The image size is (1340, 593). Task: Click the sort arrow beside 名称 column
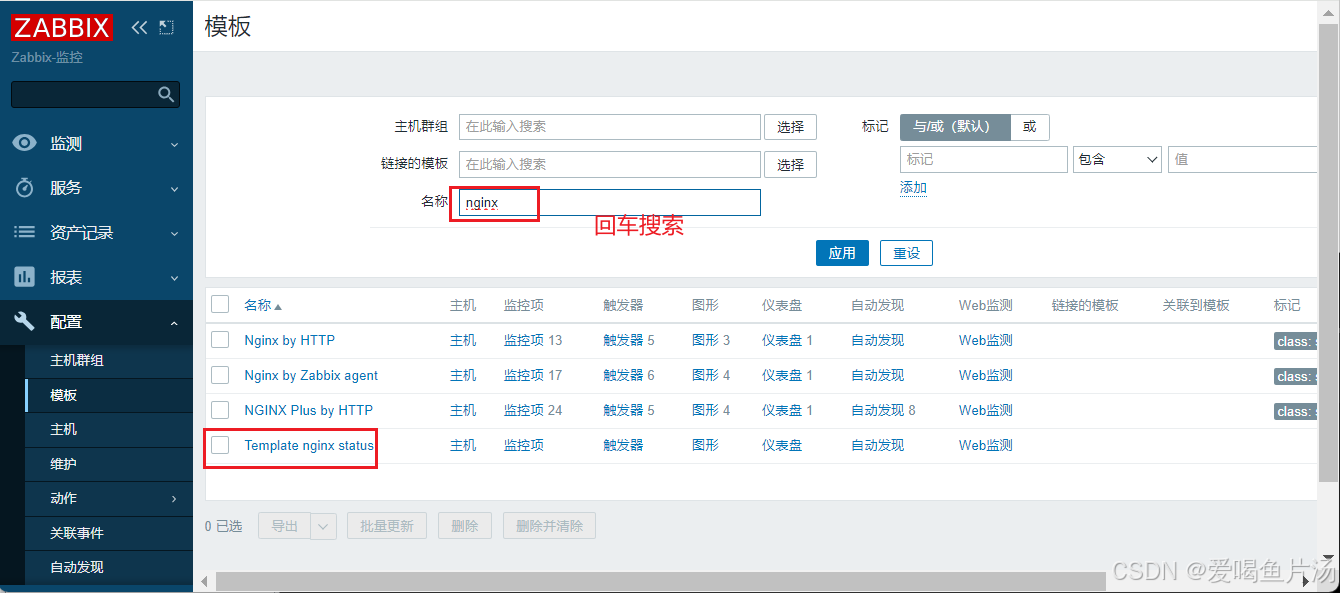[x=278, y=306]
